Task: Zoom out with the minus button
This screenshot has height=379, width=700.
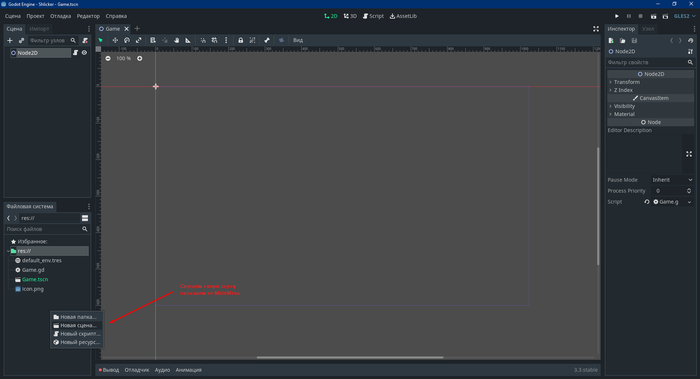Action: pos(108,58)
